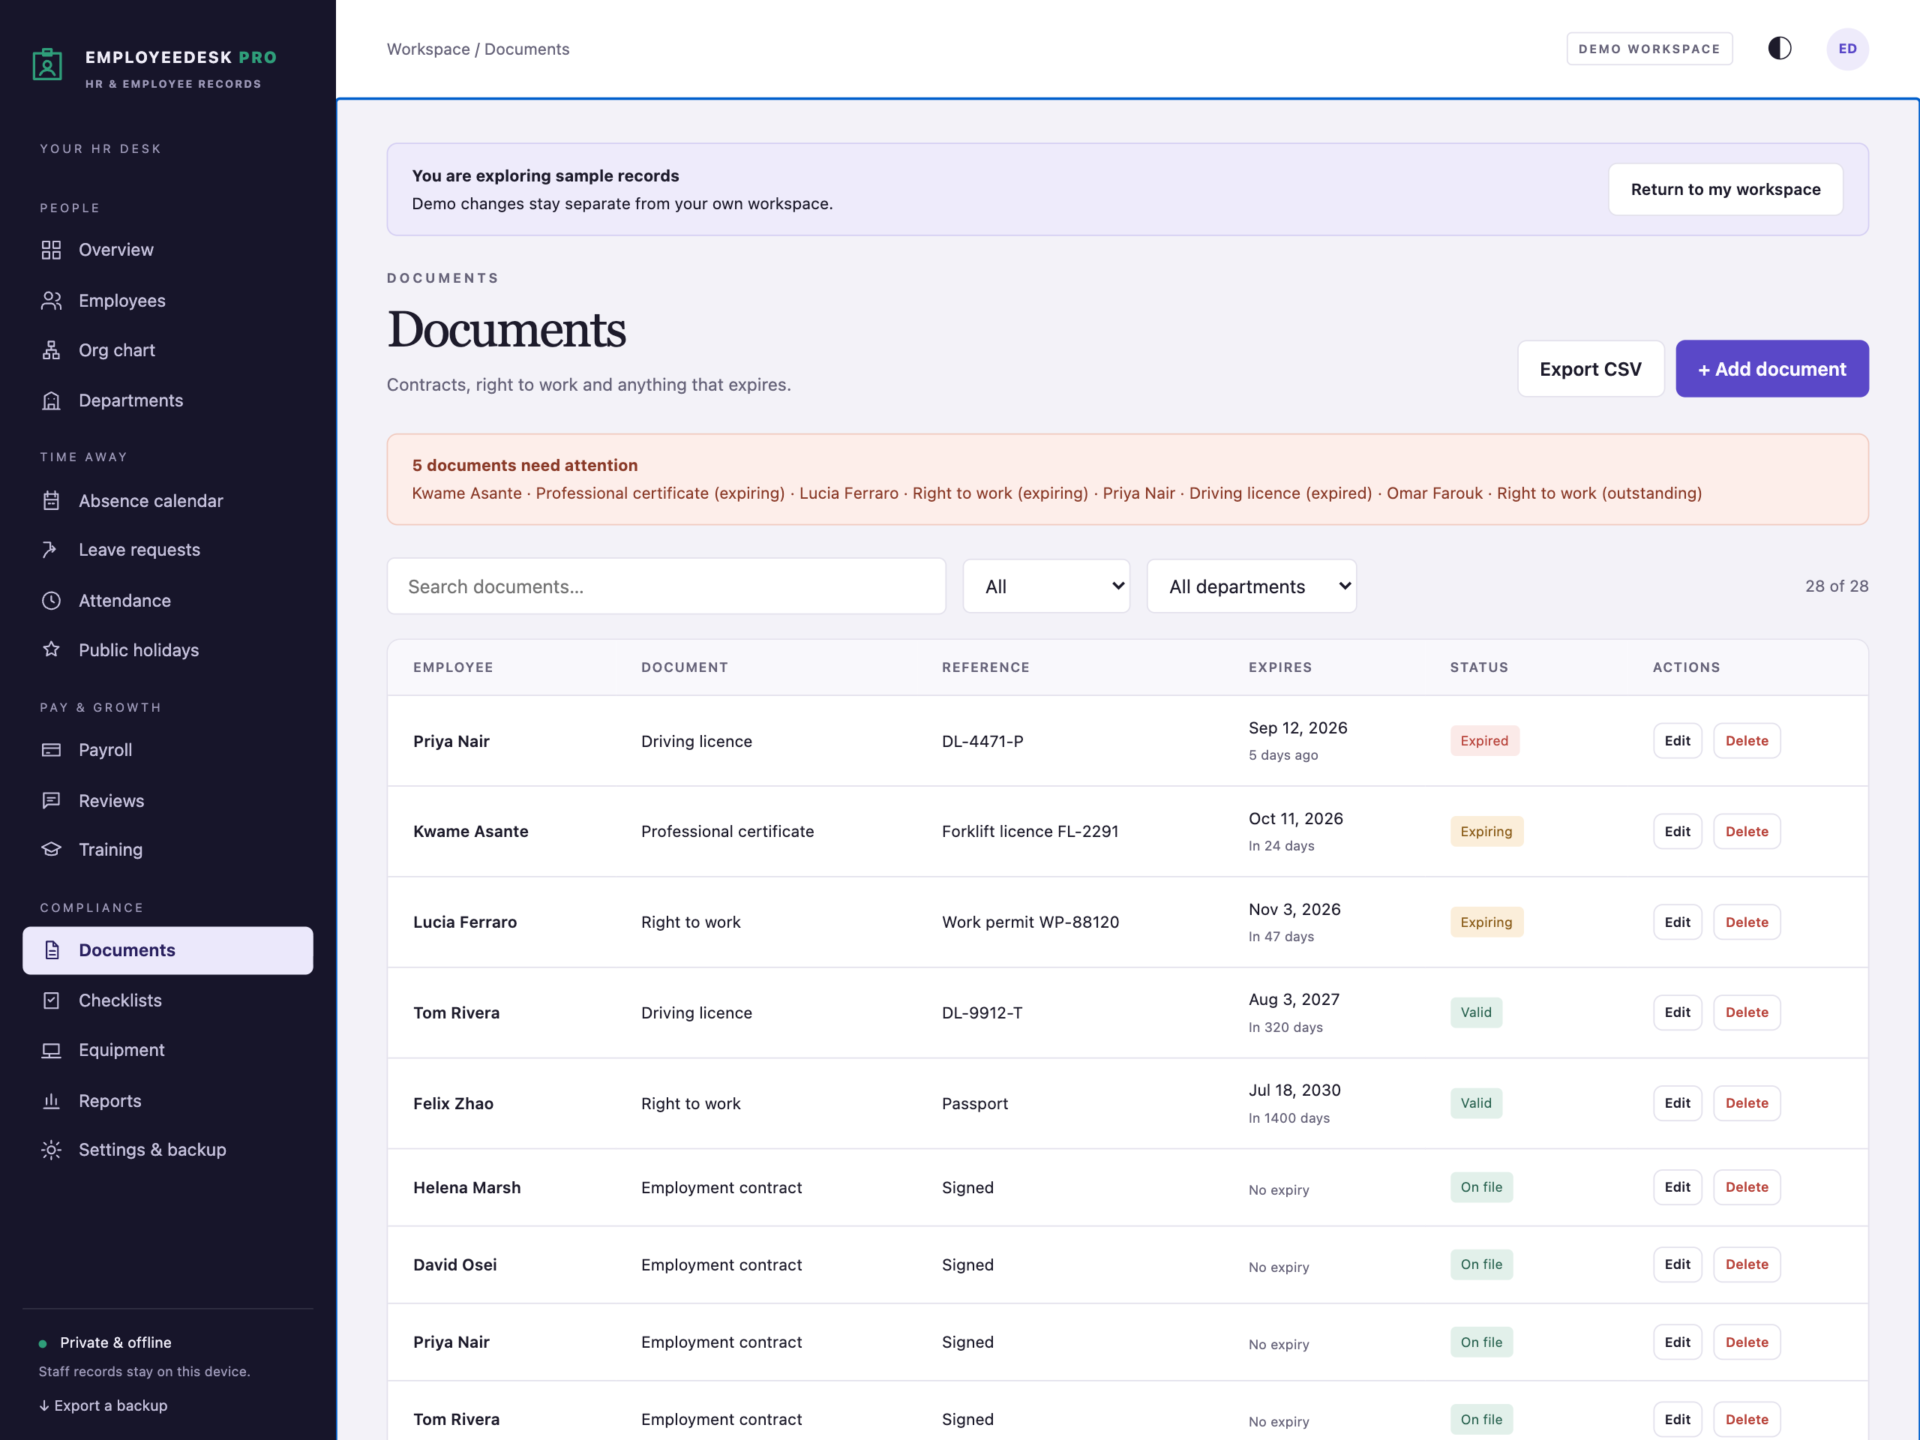Click the Reports bar chart icon

pyautogui.click(x=51, y=1101)
